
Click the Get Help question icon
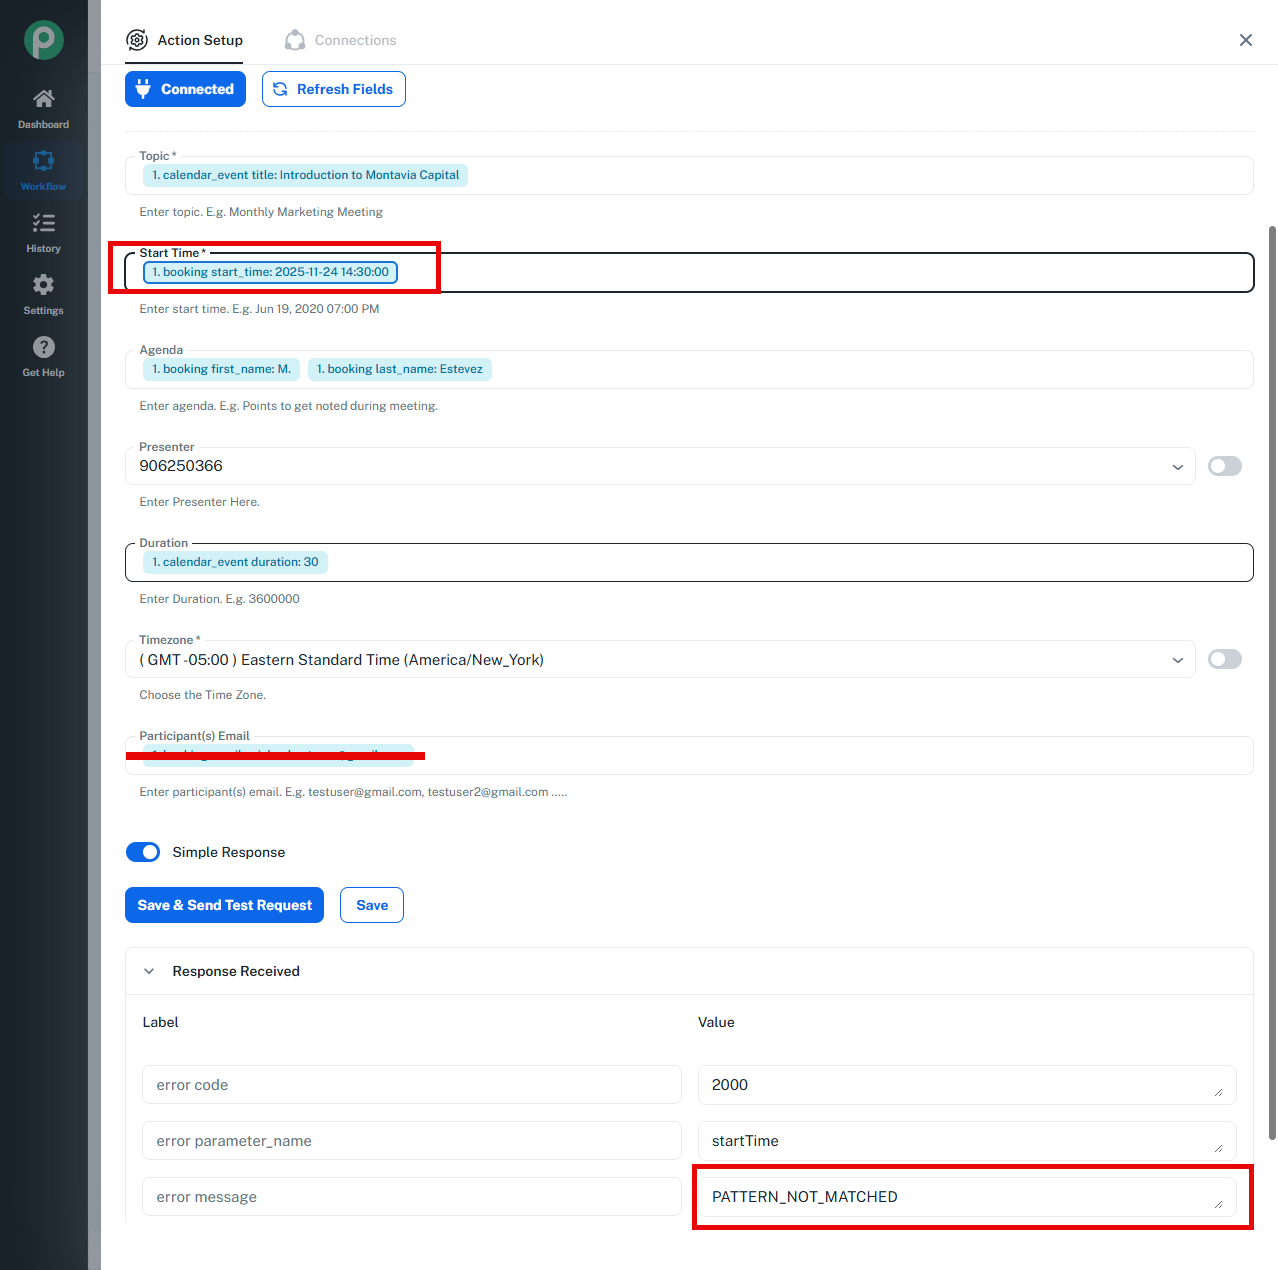tap(44, 348)
